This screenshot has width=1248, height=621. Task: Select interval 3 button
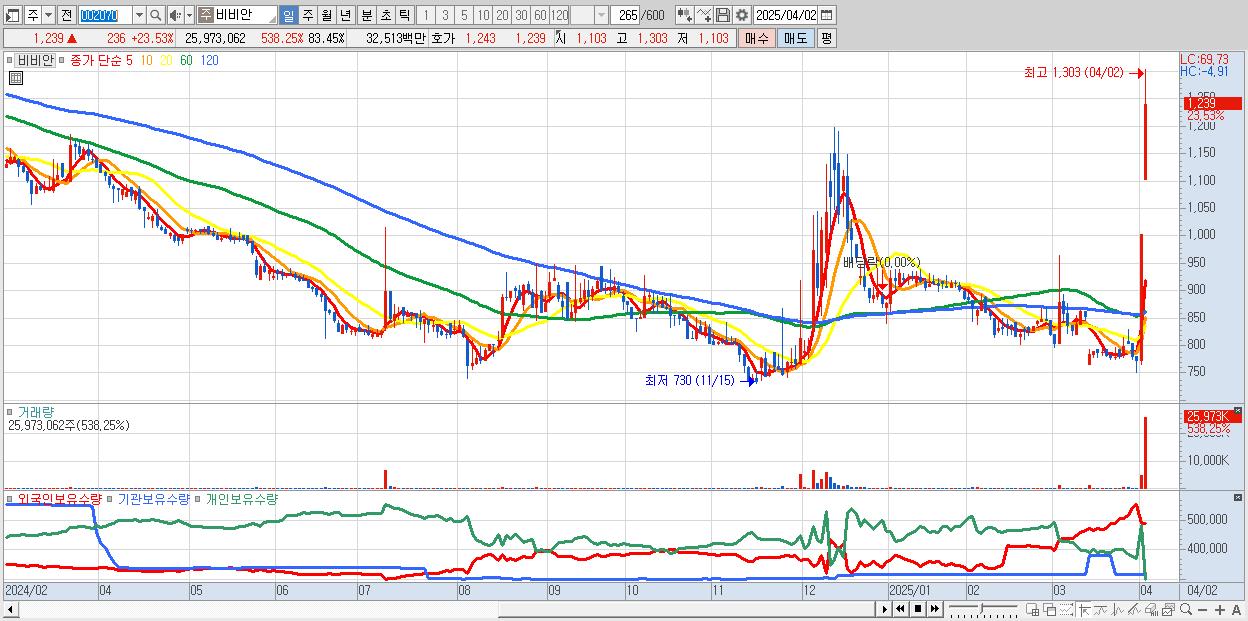[x=445, y=15]
